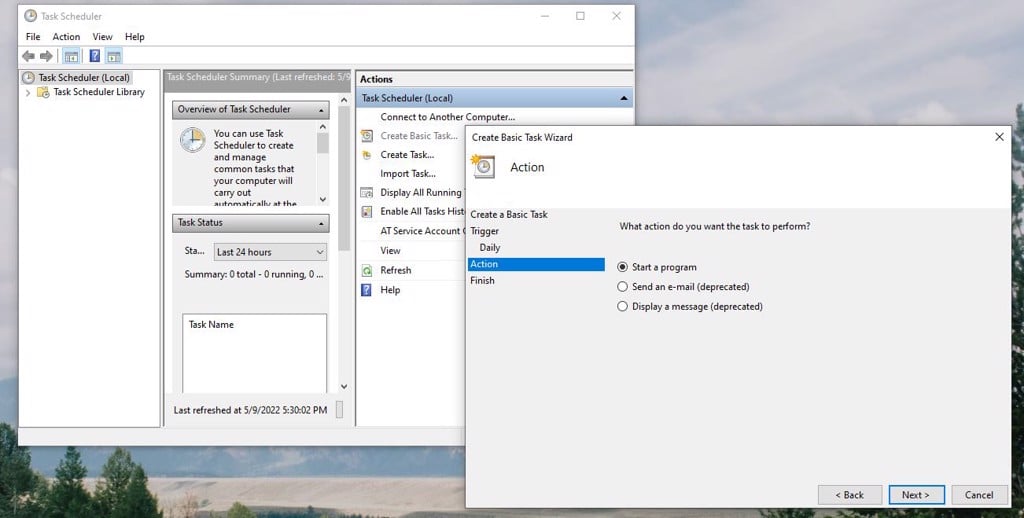Open the Help menu
1024x518 pixels.
(135, 37)
